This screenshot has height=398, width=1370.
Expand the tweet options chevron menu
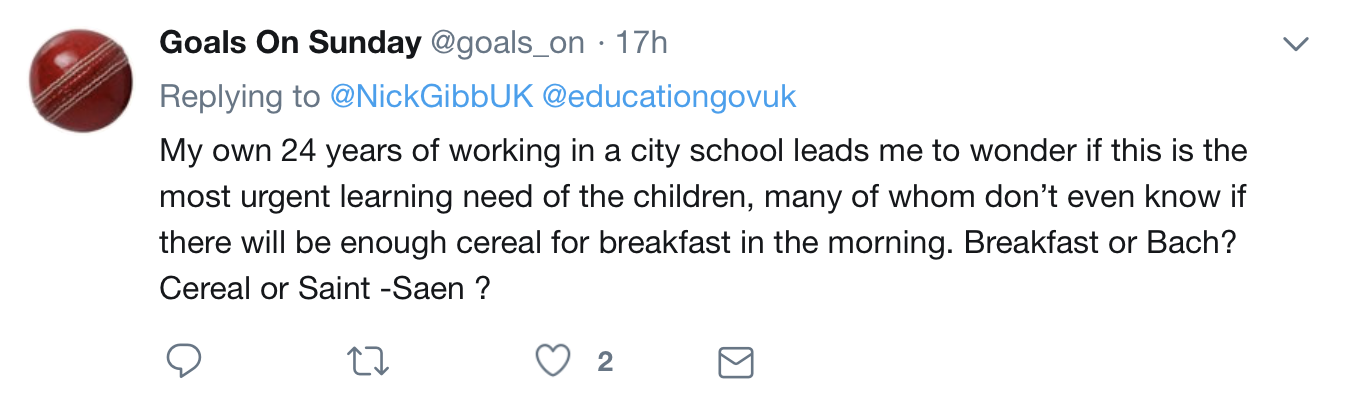tap(1296, 44)
